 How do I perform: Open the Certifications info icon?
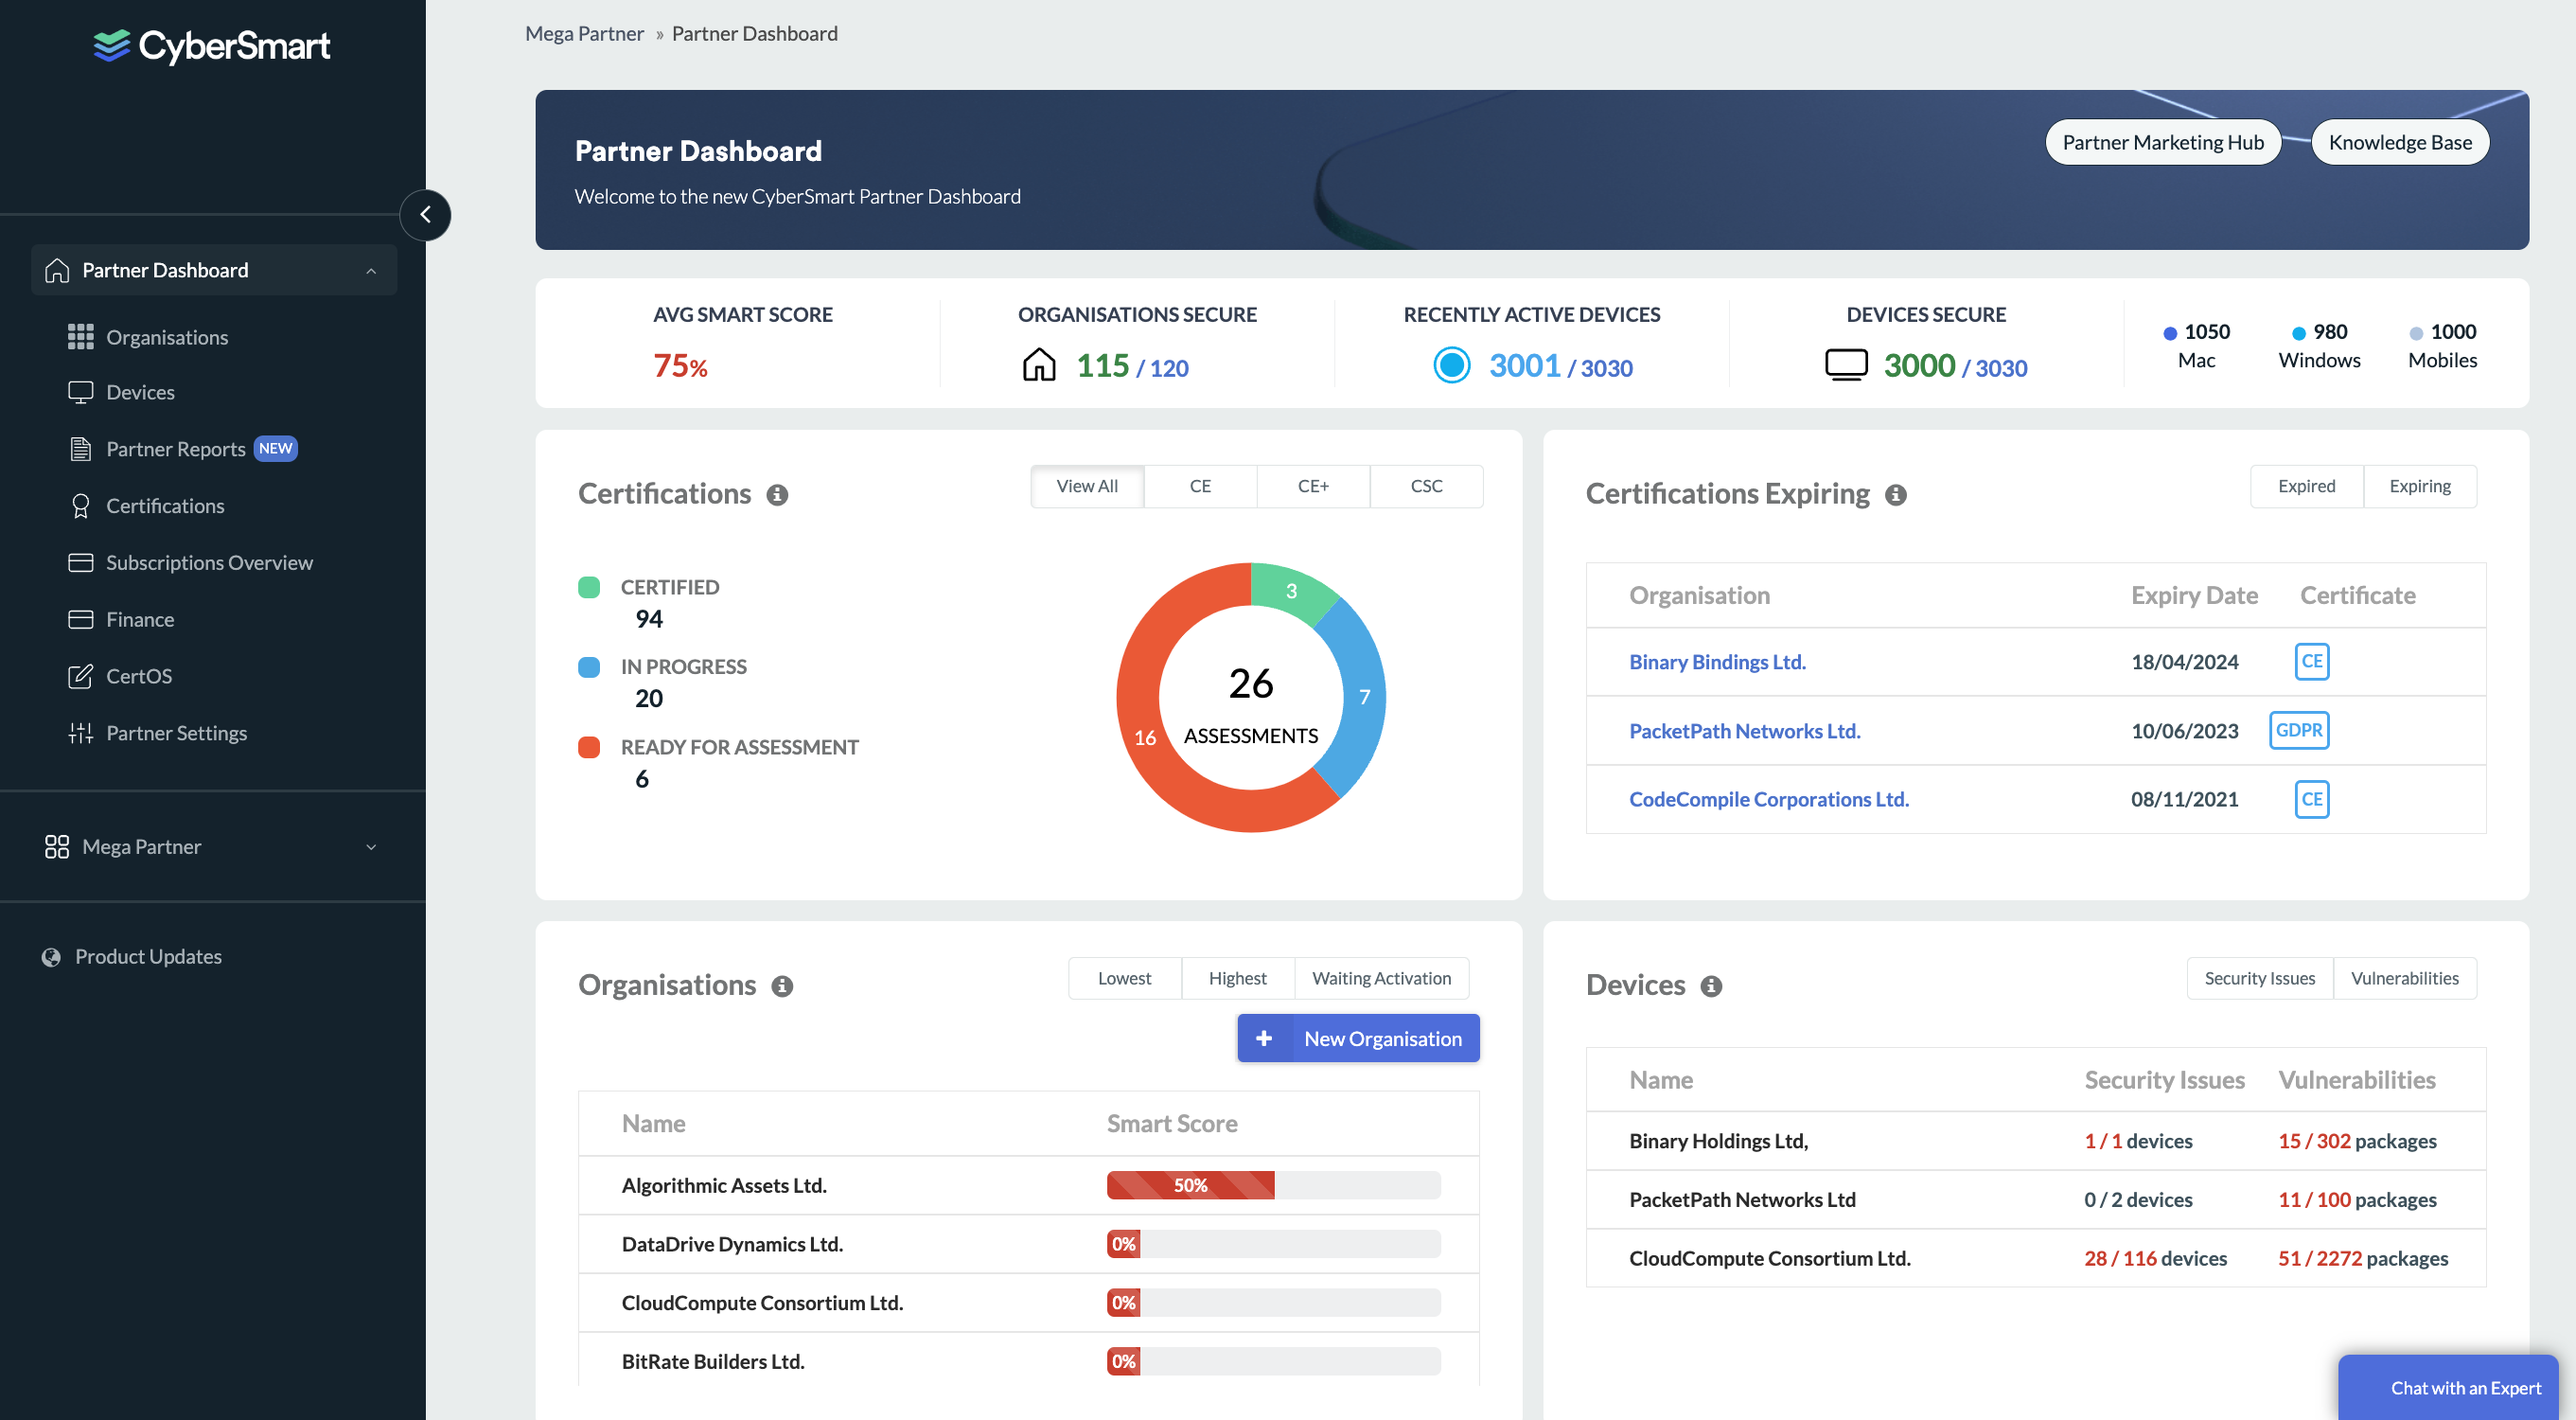point(777,495)
